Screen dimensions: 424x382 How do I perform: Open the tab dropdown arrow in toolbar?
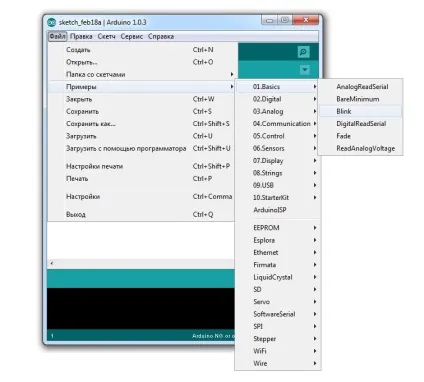305,70
